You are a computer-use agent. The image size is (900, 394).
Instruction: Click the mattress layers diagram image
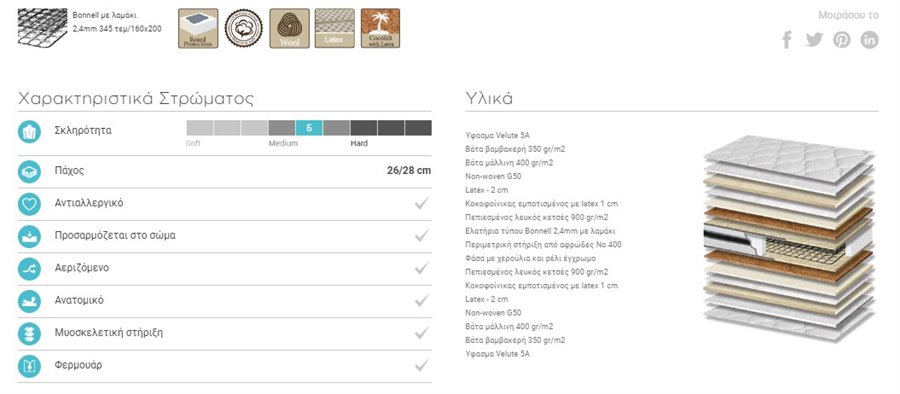pyautogui.click(x=790, y=238)
